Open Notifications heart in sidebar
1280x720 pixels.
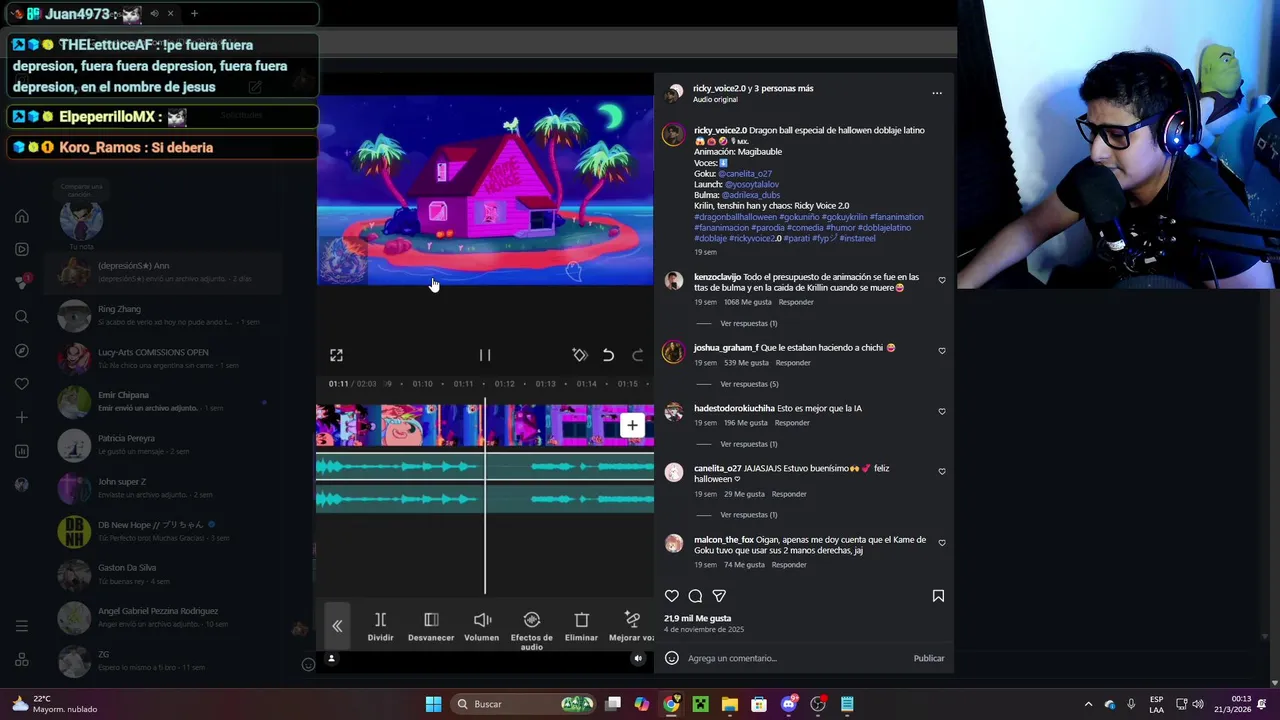pos(22,384)
